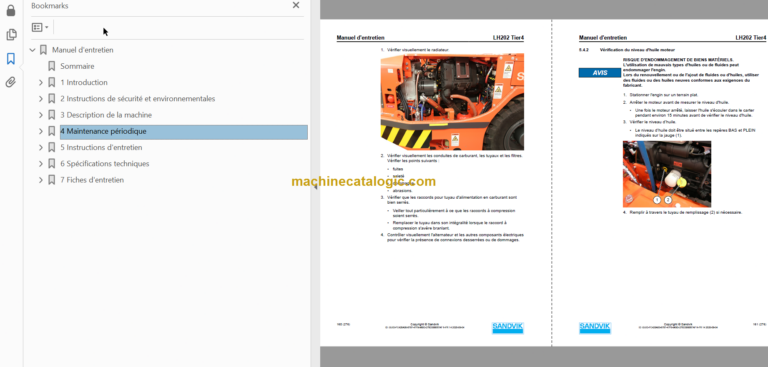The image size is (768, 367).
Task: Click the blue AVIS notice box
Action: click(600, 73)
